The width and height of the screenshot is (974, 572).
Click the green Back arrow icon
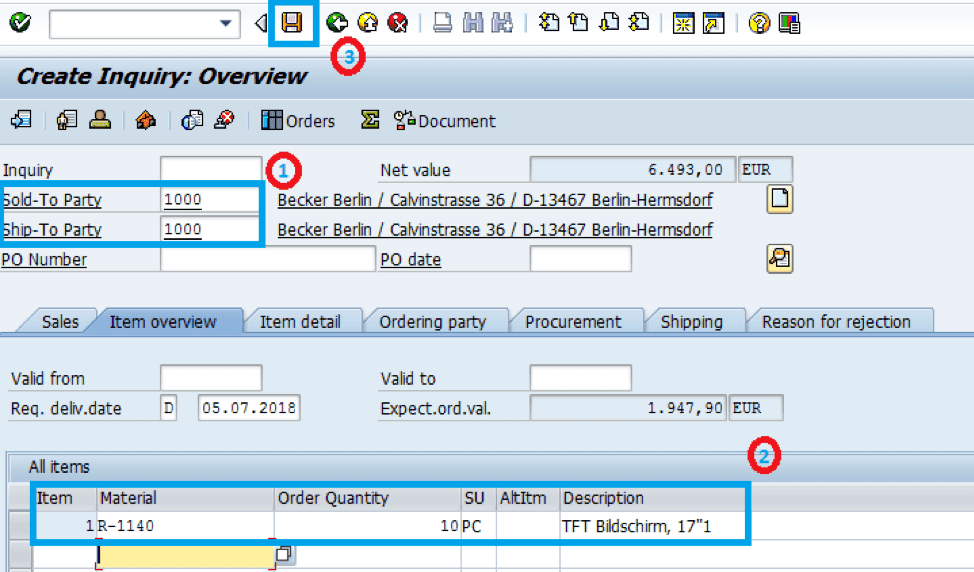tap(337, 23)
